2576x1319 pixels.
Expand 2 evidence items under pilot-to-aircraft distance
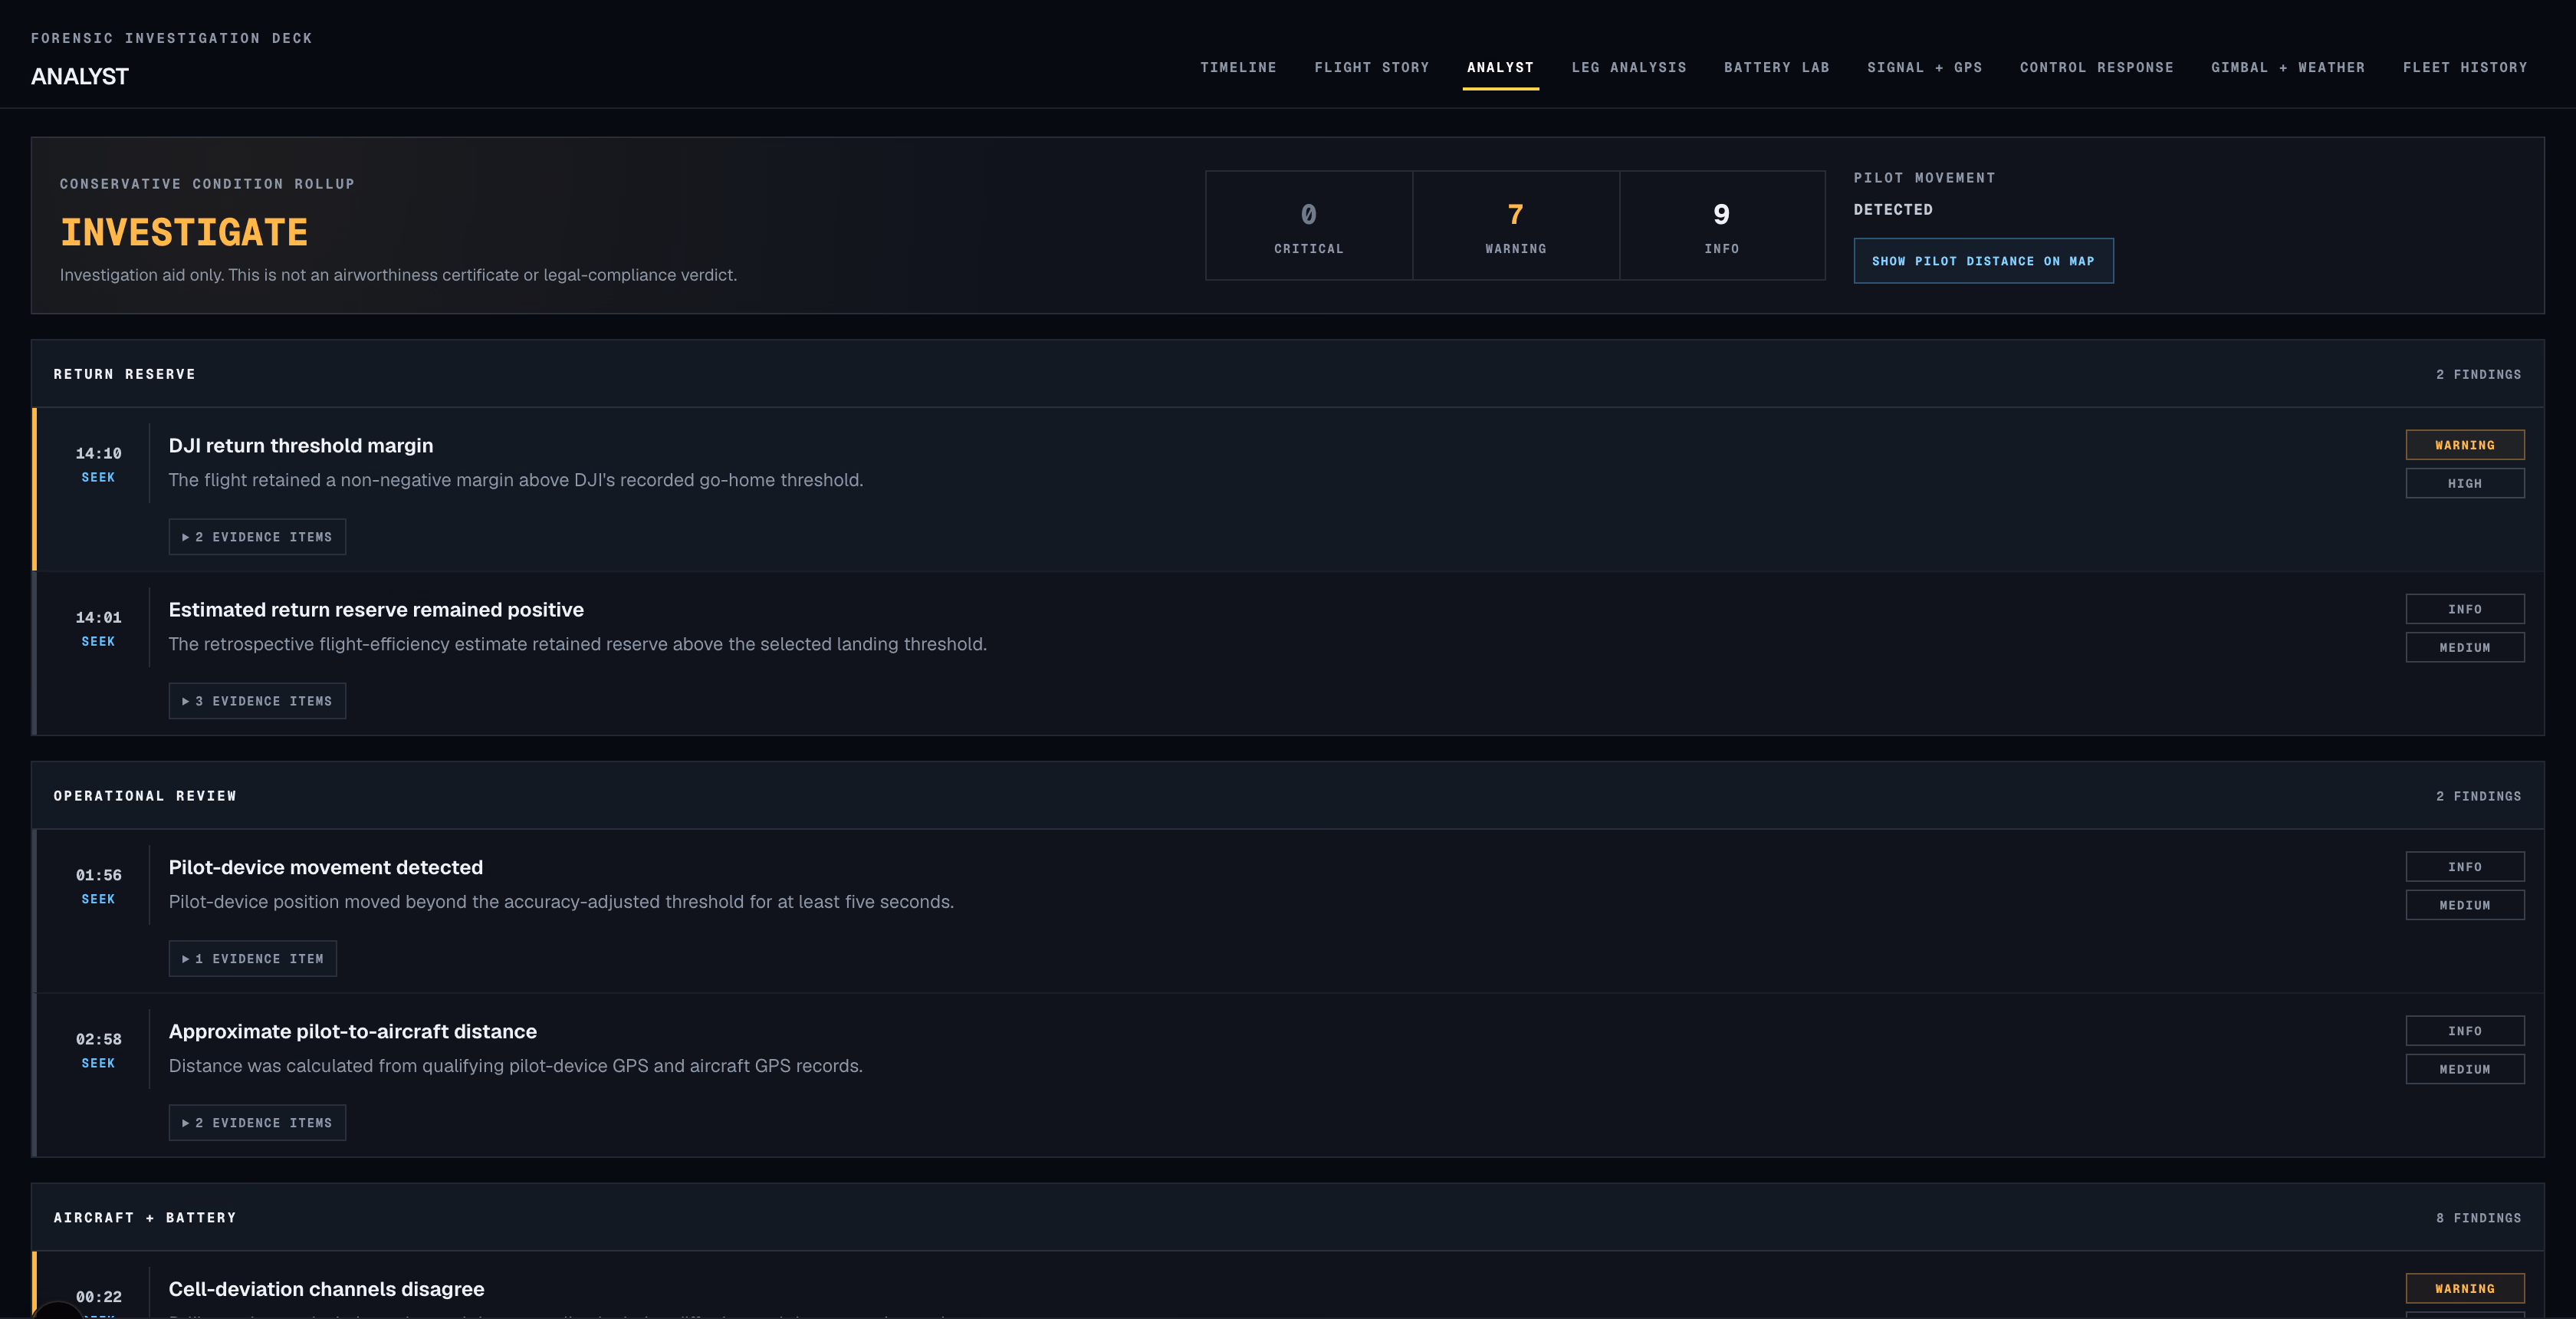click(x=257, y=1123)
